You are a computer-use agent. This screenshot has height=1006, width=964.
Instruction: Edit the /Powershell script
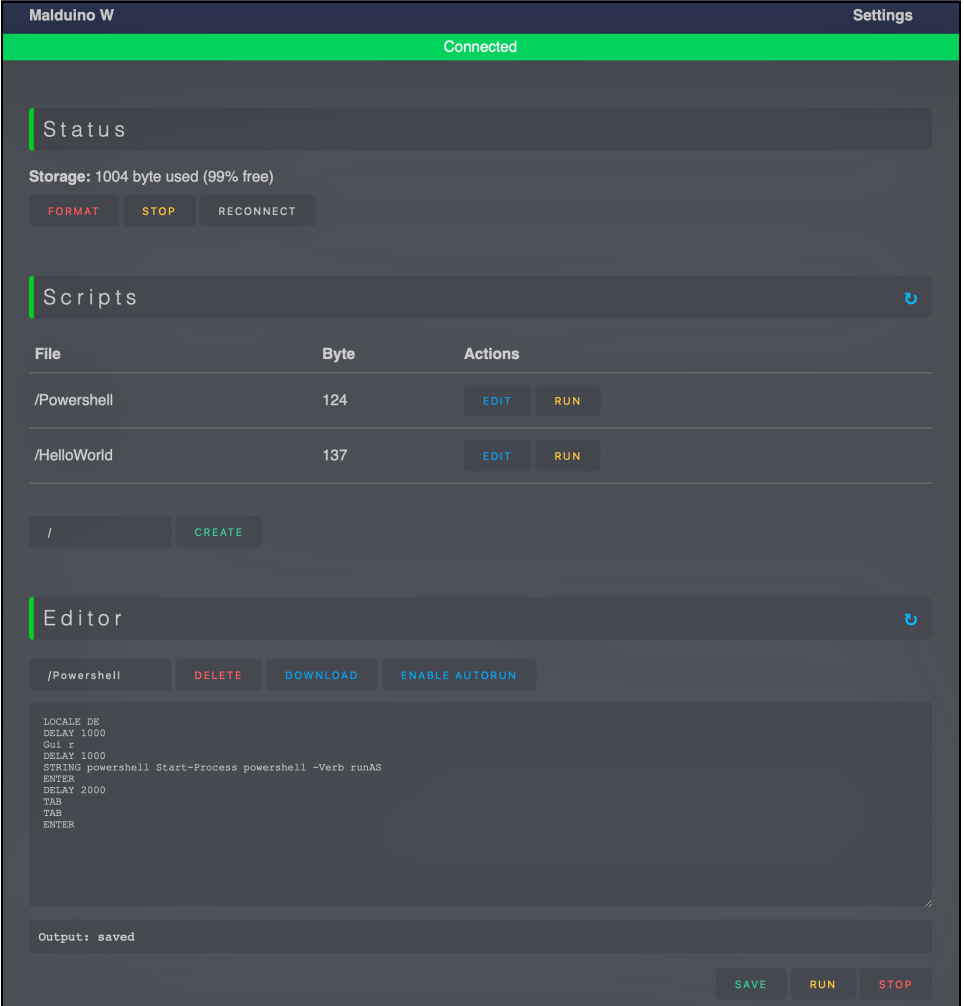(497, 401)
